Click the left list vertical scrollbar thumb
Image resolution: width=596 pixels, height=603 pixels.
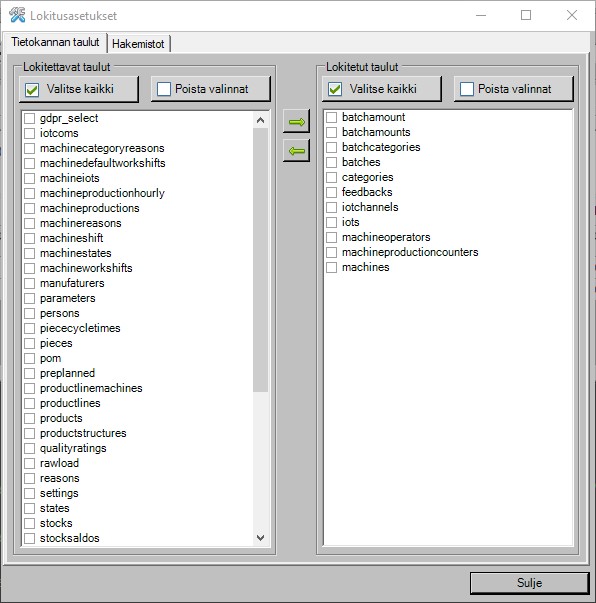pos(260,260)
